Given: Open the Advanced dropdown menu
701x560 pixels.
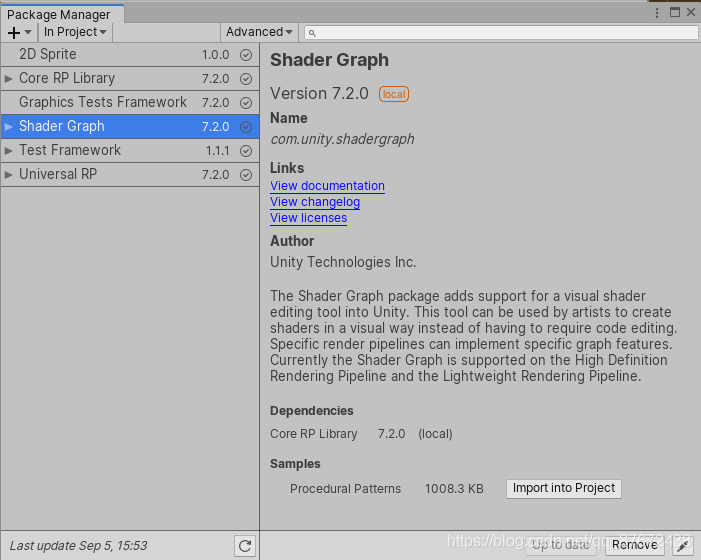Looking at the screenshot, I should pos(259,32).
